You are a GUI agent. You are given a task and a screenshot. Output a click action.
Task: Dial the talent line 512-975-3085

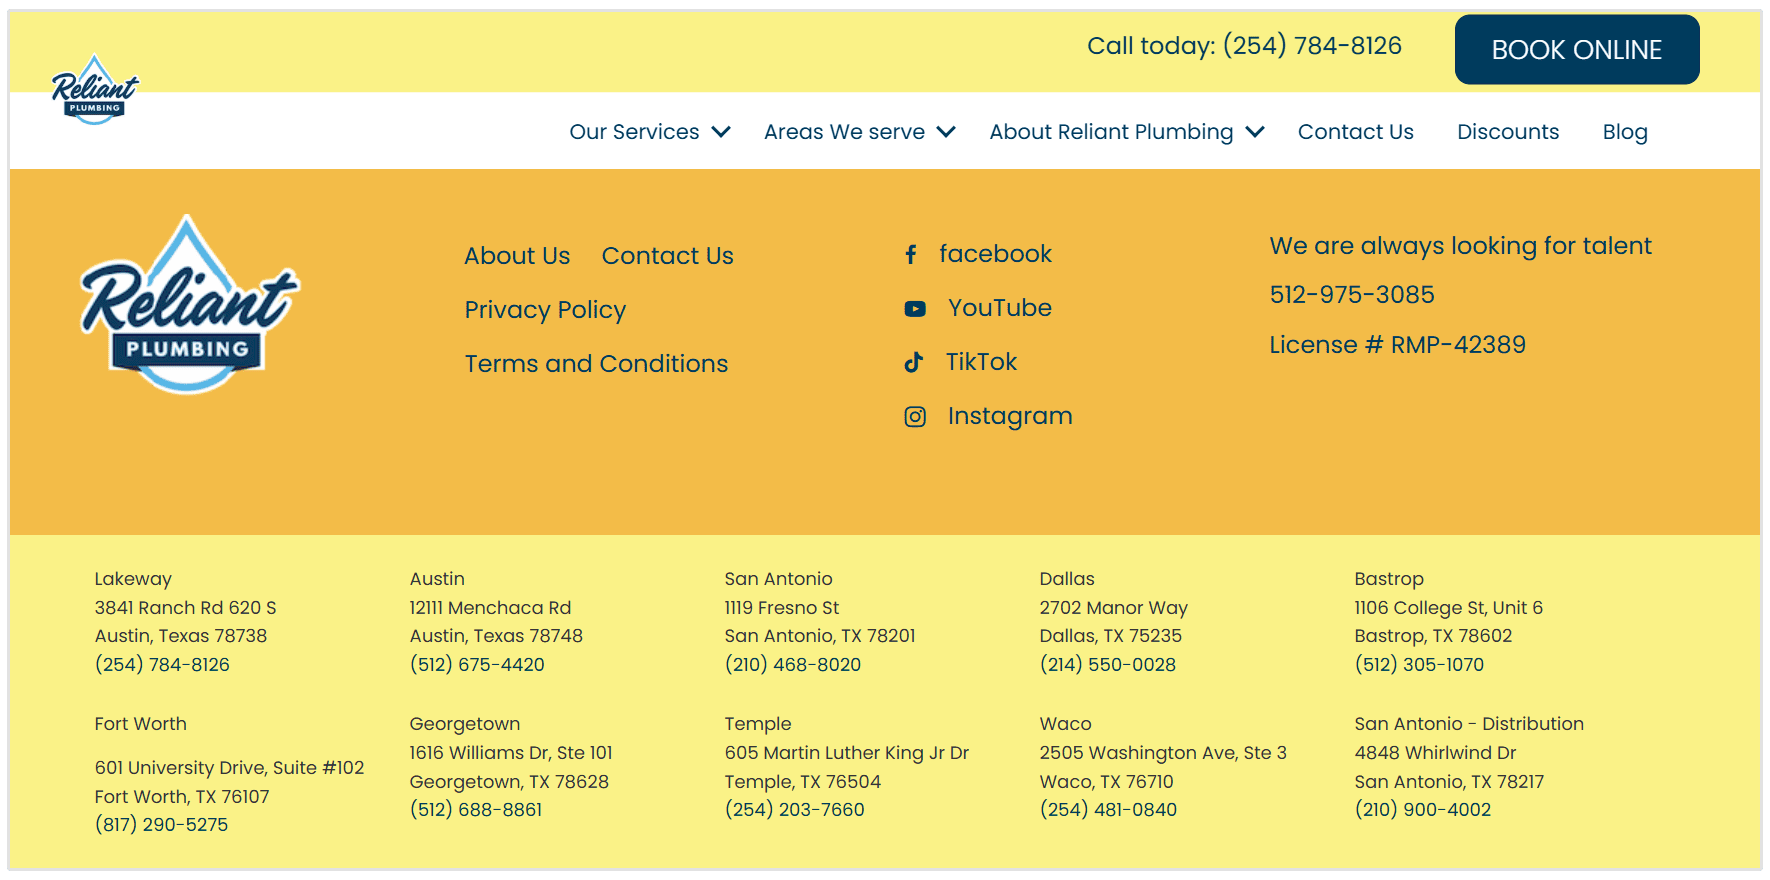(x=1351, y=295)
